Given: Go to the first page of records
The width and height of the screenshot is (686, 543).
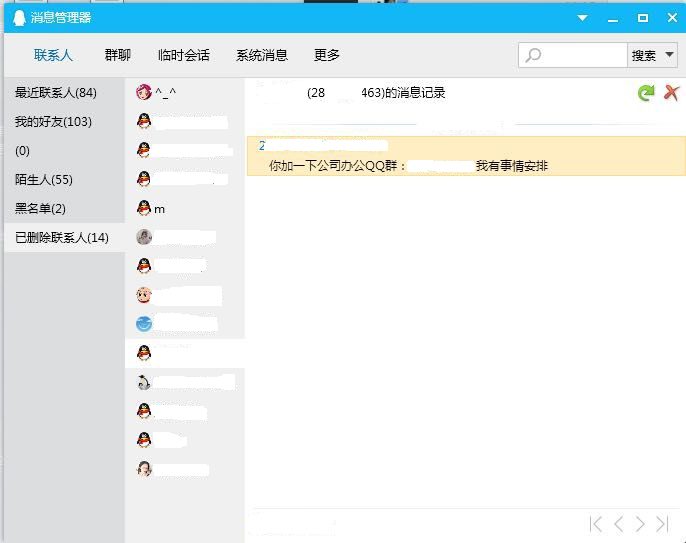Looking at the screenshot, I should coord(596,524).
